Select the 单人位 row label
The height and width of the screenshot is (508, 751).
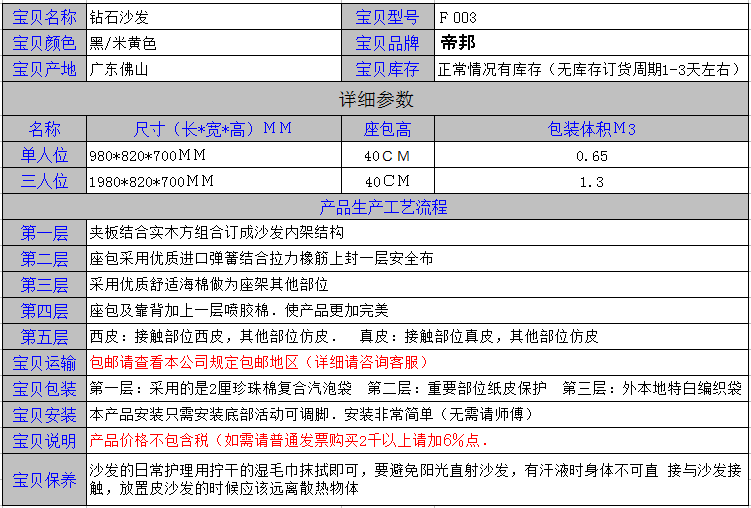pyautogui.click(x=45, y=155)
